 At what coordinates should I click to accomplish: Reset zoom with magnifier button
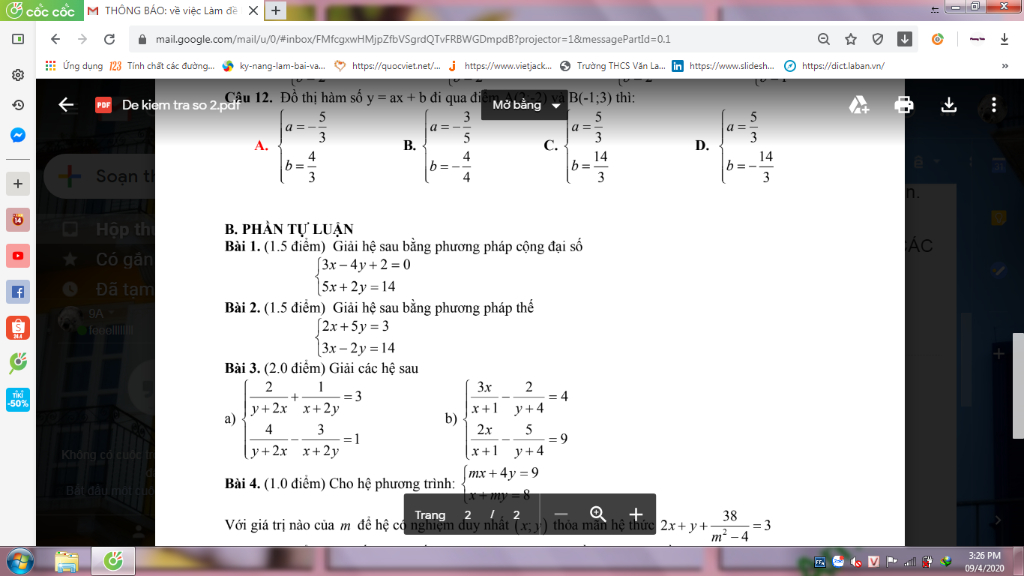[598, 515]
